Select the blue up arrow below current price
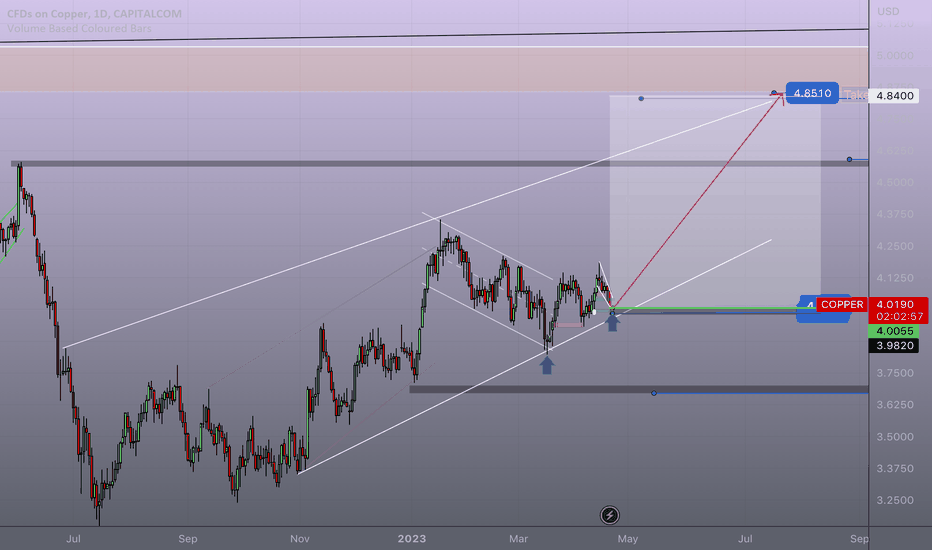The image size is (932, 550). (612, 322)
